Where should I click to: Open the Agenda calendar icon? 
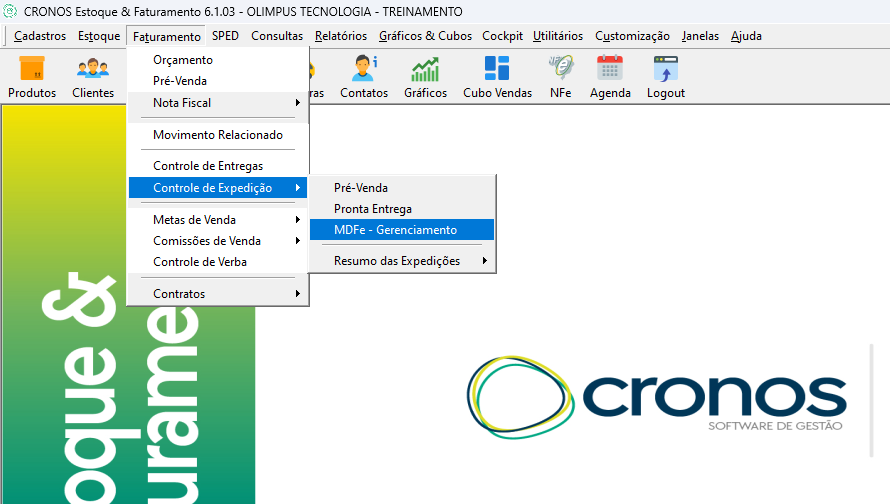[x=610, y=77]
